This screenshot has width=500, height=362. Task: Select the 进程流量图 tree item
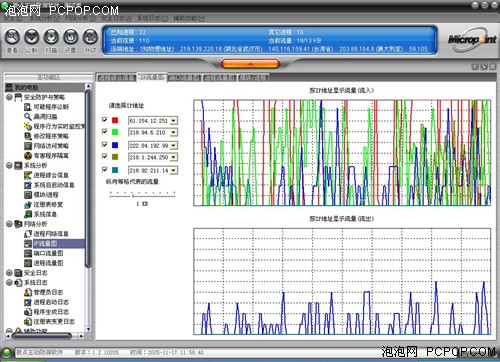point(48,263)
